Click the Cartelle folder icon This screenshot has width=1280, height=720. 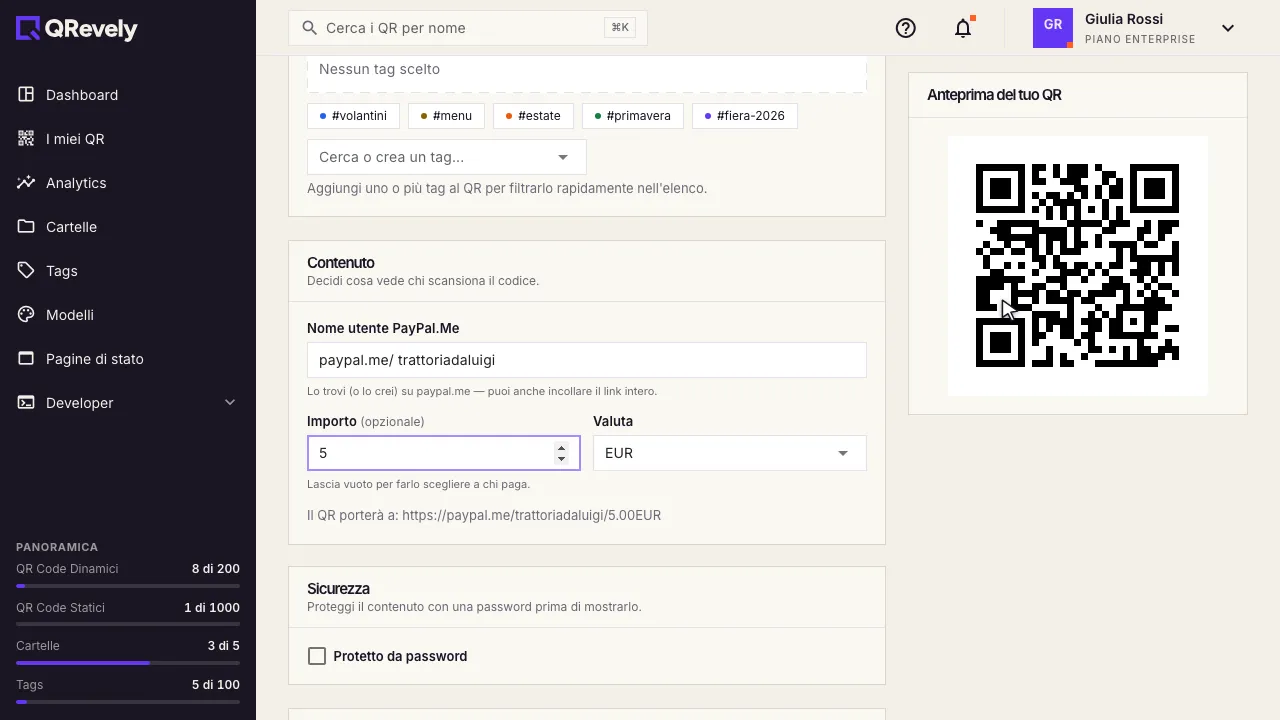[26, 227]
